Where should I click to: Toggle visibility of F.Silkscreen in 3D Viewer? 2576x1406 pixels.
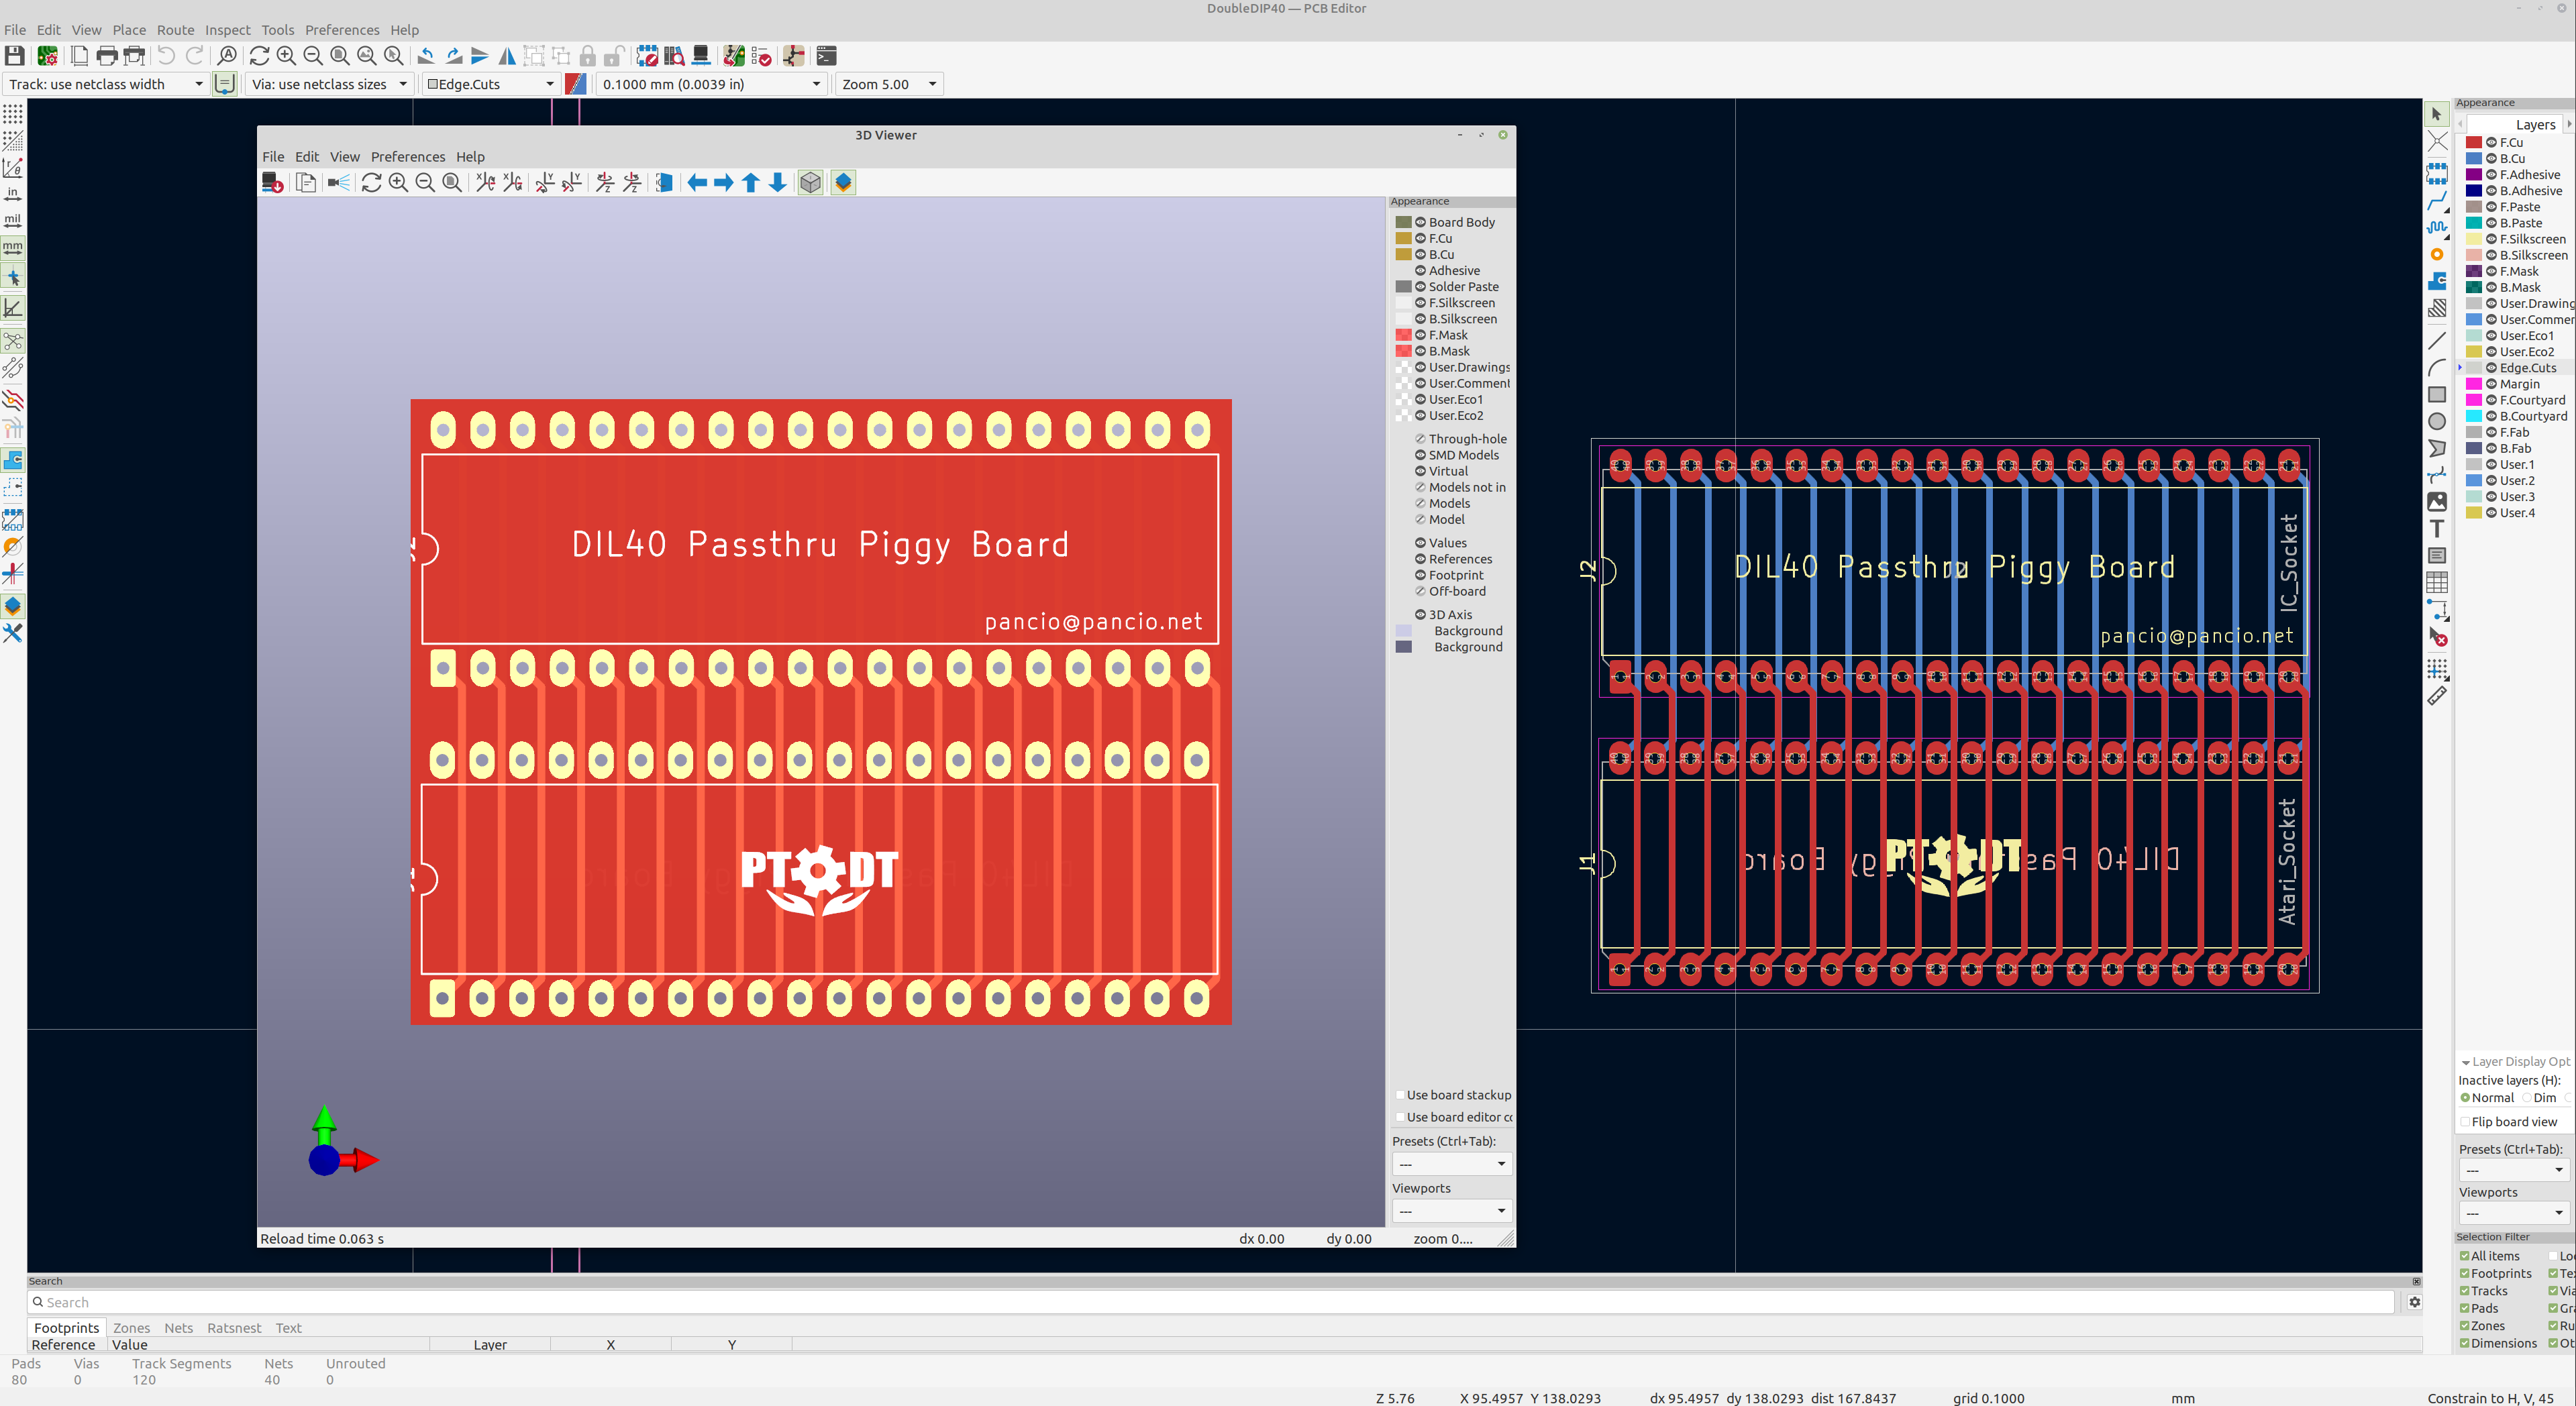[1420, 303]
